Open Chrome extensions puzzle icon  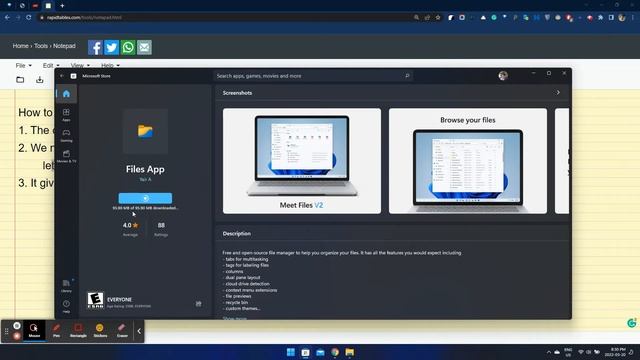click(600, 18)
